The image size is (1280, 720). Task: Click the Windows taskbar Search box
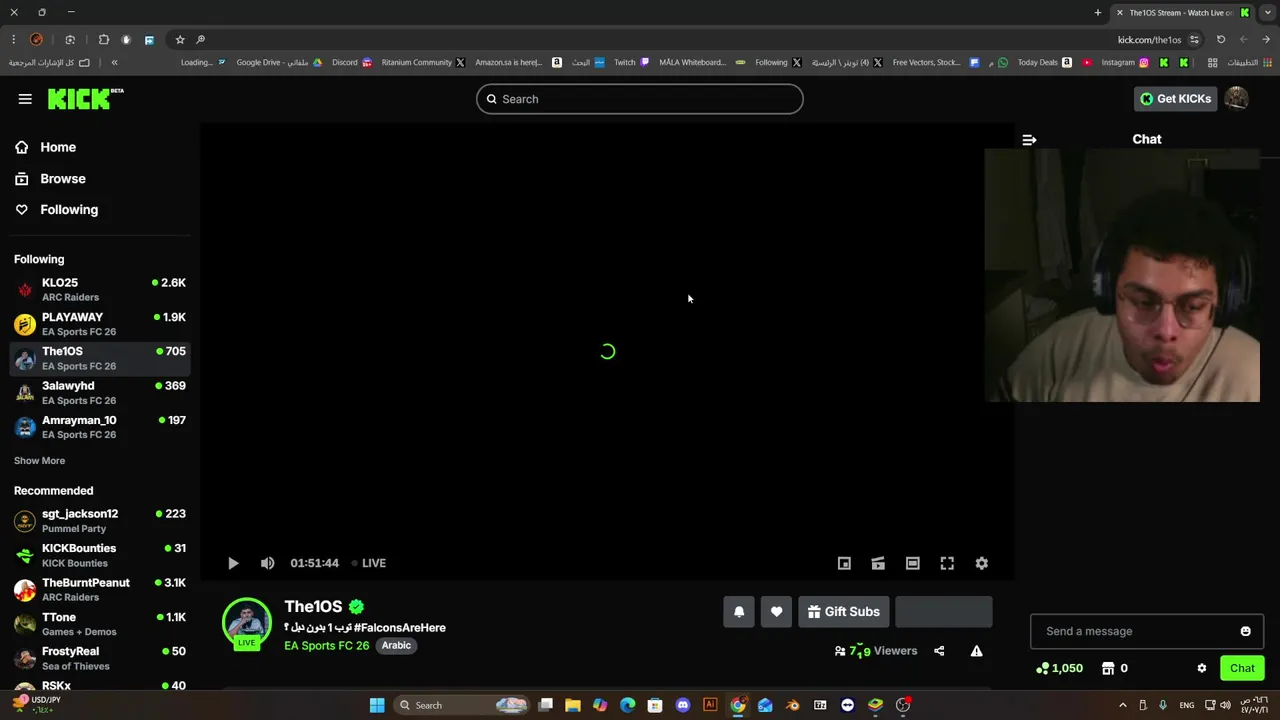coord(462,705)
